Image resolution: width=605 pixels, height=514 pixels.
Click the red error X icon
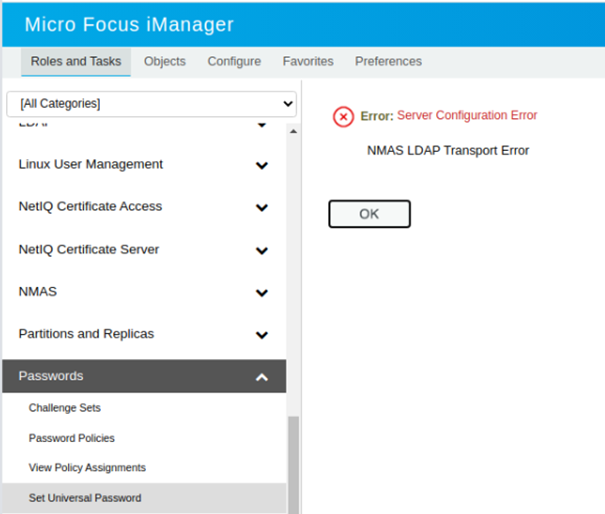pyautogui.click(x=343, y=117)
